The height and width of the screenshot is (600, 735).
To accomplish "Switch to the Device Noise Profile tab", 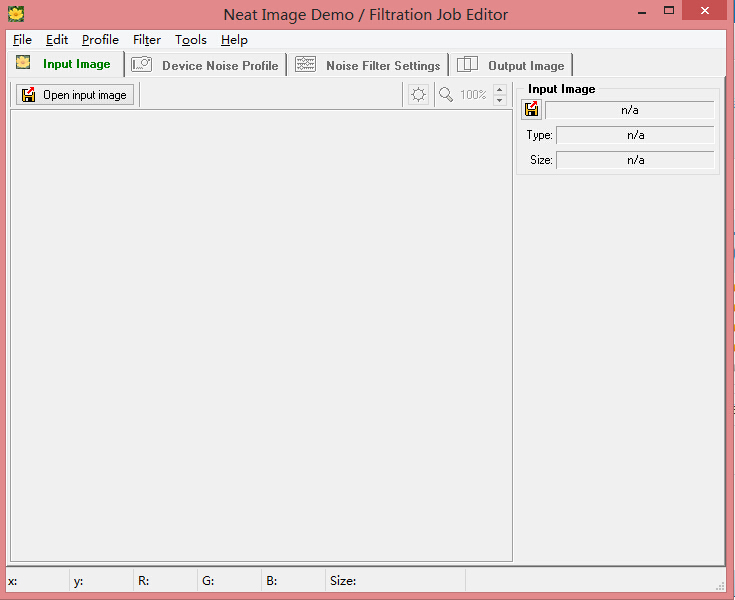I will (205, 65).
